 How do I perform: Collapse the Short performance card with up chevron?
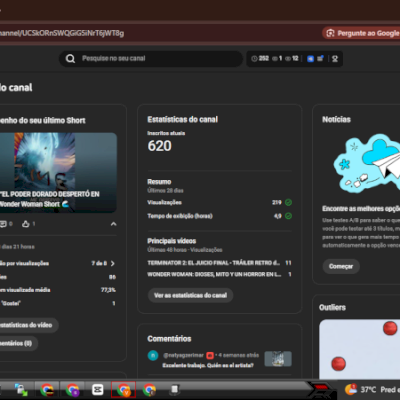(113, 224)
